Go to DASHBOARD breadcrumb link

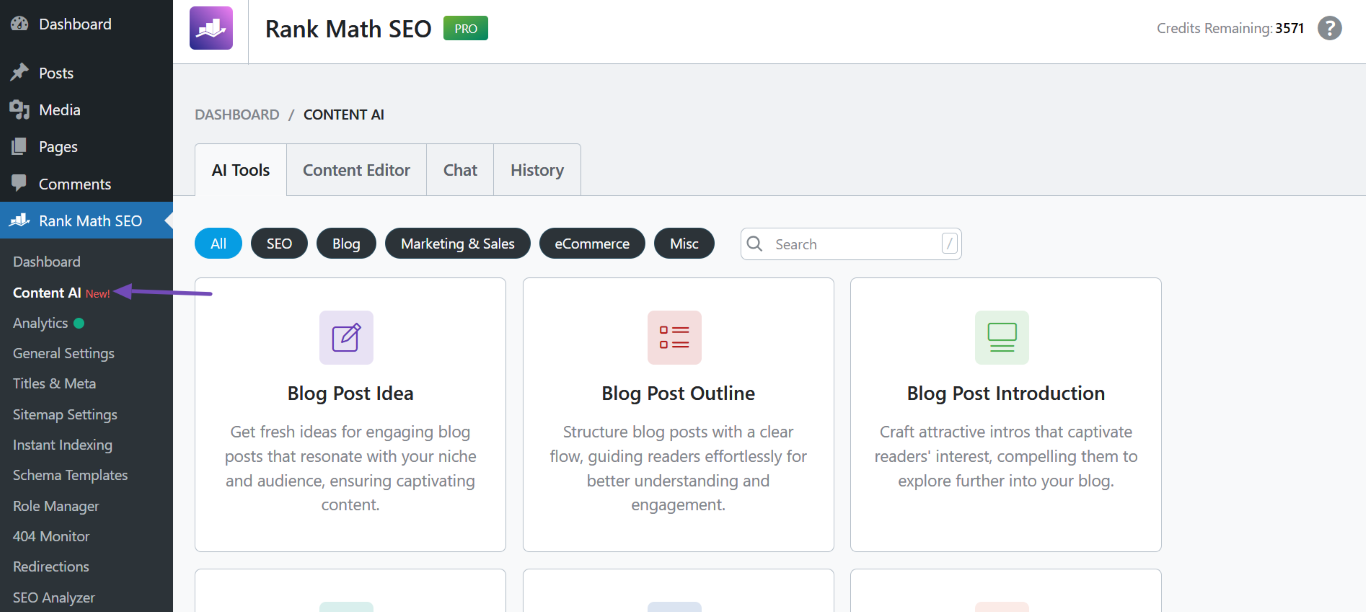(237, 115)
